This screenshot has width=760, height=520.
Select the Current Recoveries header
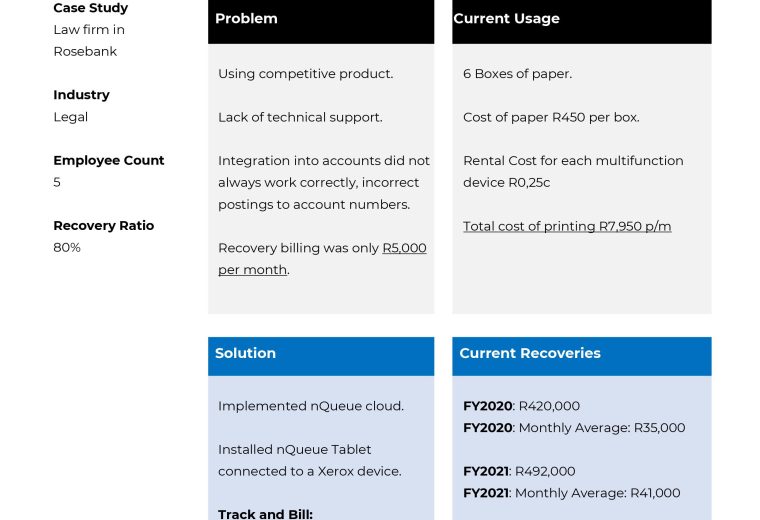click(x=529, y=353)
